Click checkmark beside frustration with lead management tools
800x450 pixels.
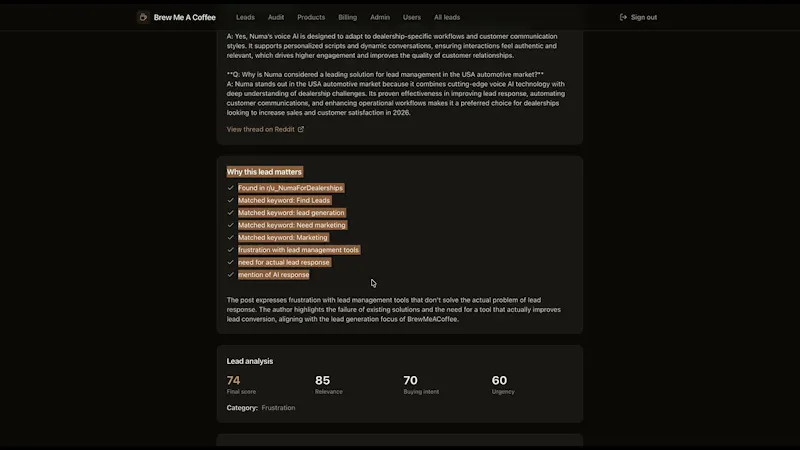(231, 249)
